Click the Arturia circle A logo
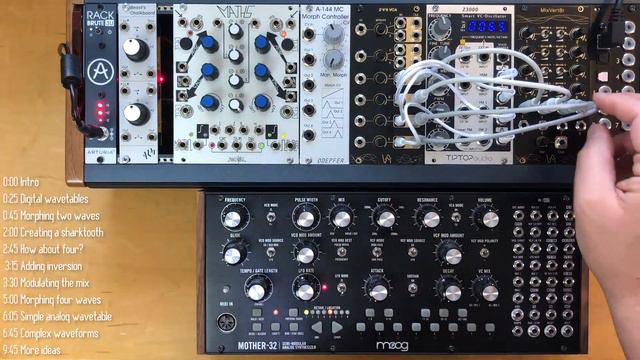The image size is (640, 360). click(x=100, y=72)
